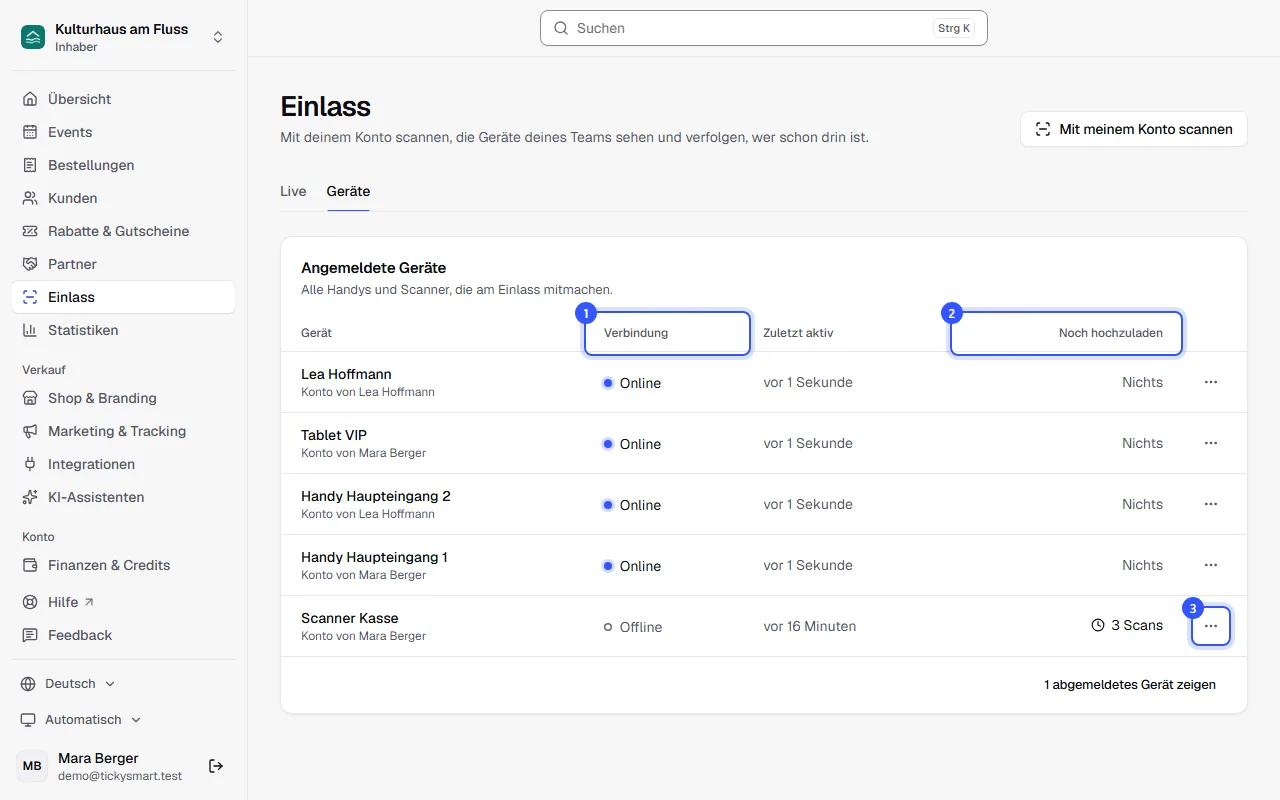1280x800 pixels.
Task: Expand the Kulturhaus am Fluss organization switcher
Action: point(218,37)
